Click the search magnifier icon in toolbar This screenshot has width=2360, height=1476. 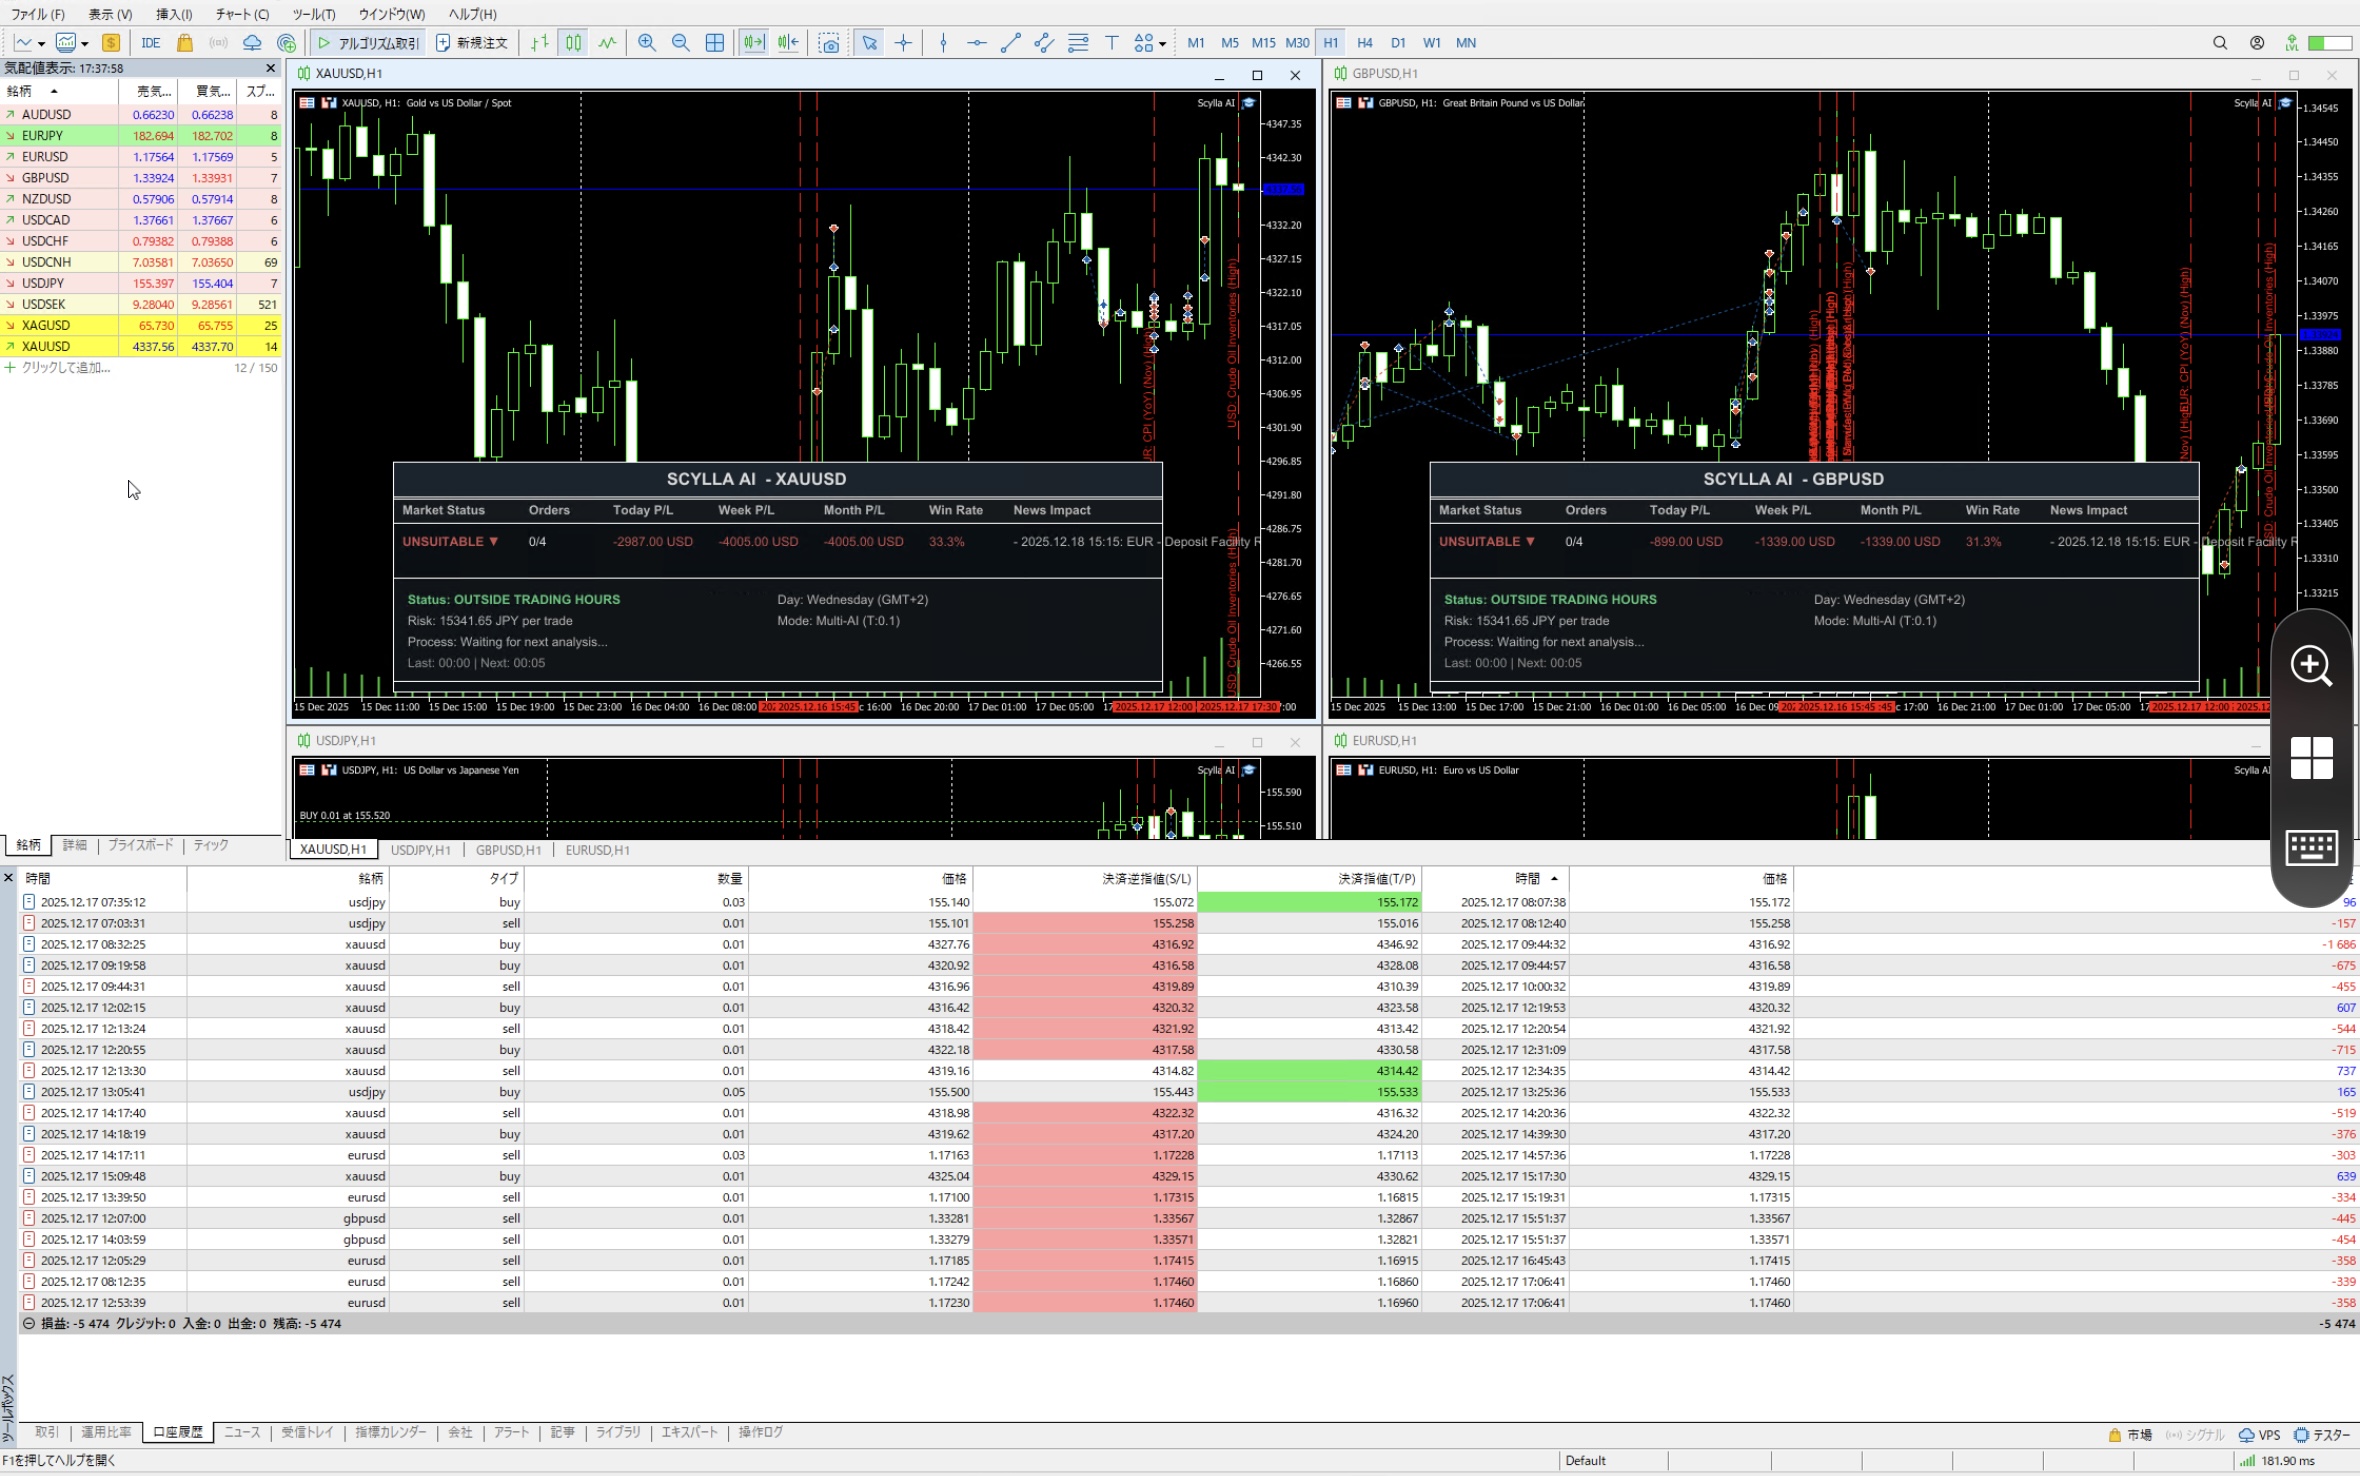2220,43
